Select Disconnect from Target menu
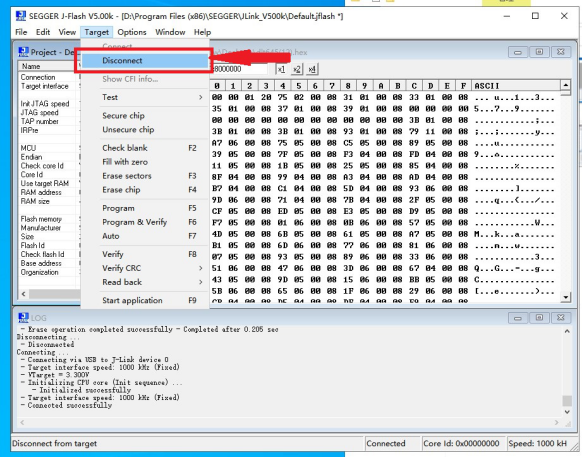The image size is (583, 457). 145,61
